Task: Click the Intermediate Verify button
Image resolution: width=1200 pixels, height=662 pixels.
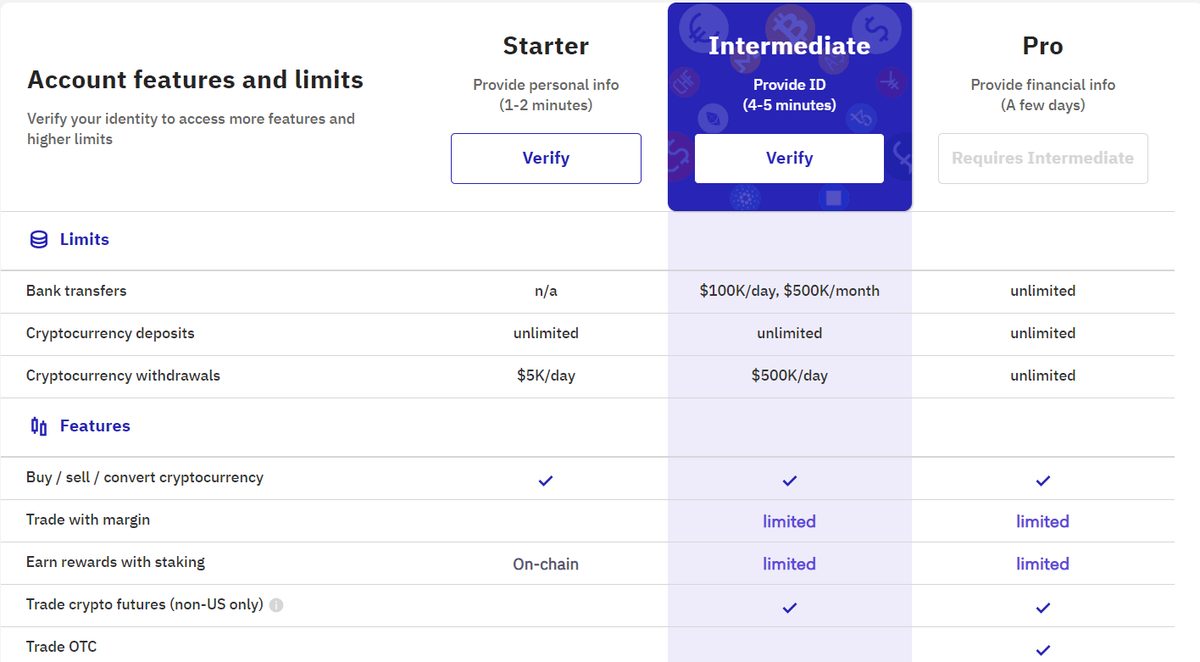Action: (789, 158)
